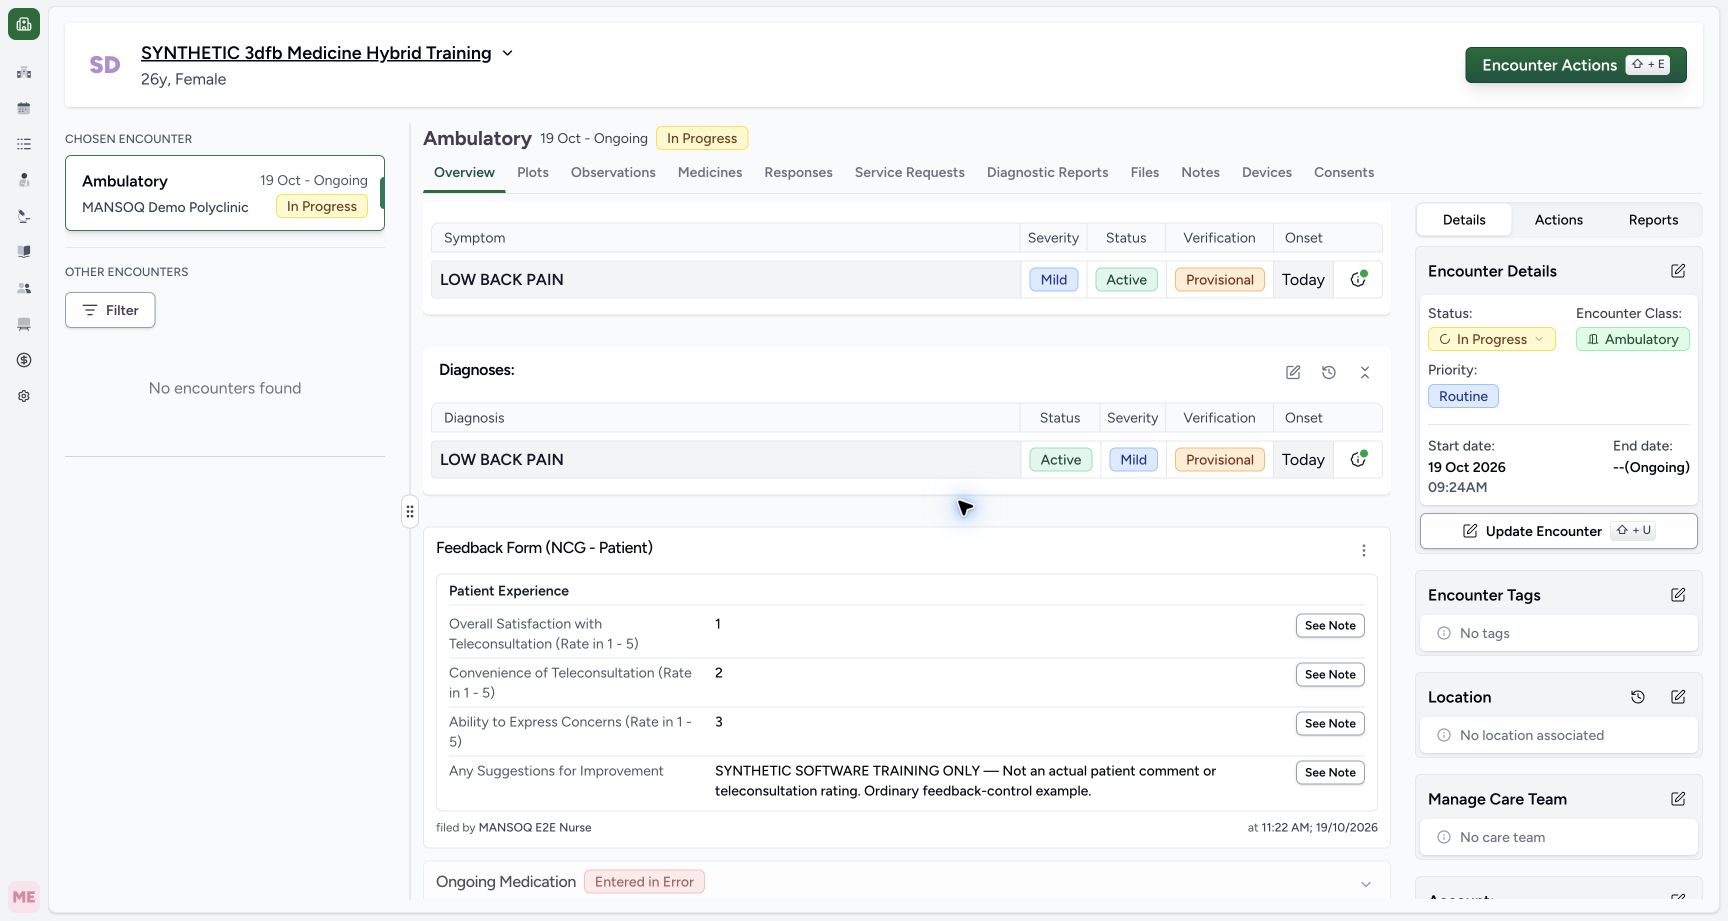Image resolution: width=1728 pixels, height=921 pixels.
Task: Open In Progress status dropdown
Action: coord(1491,339)
